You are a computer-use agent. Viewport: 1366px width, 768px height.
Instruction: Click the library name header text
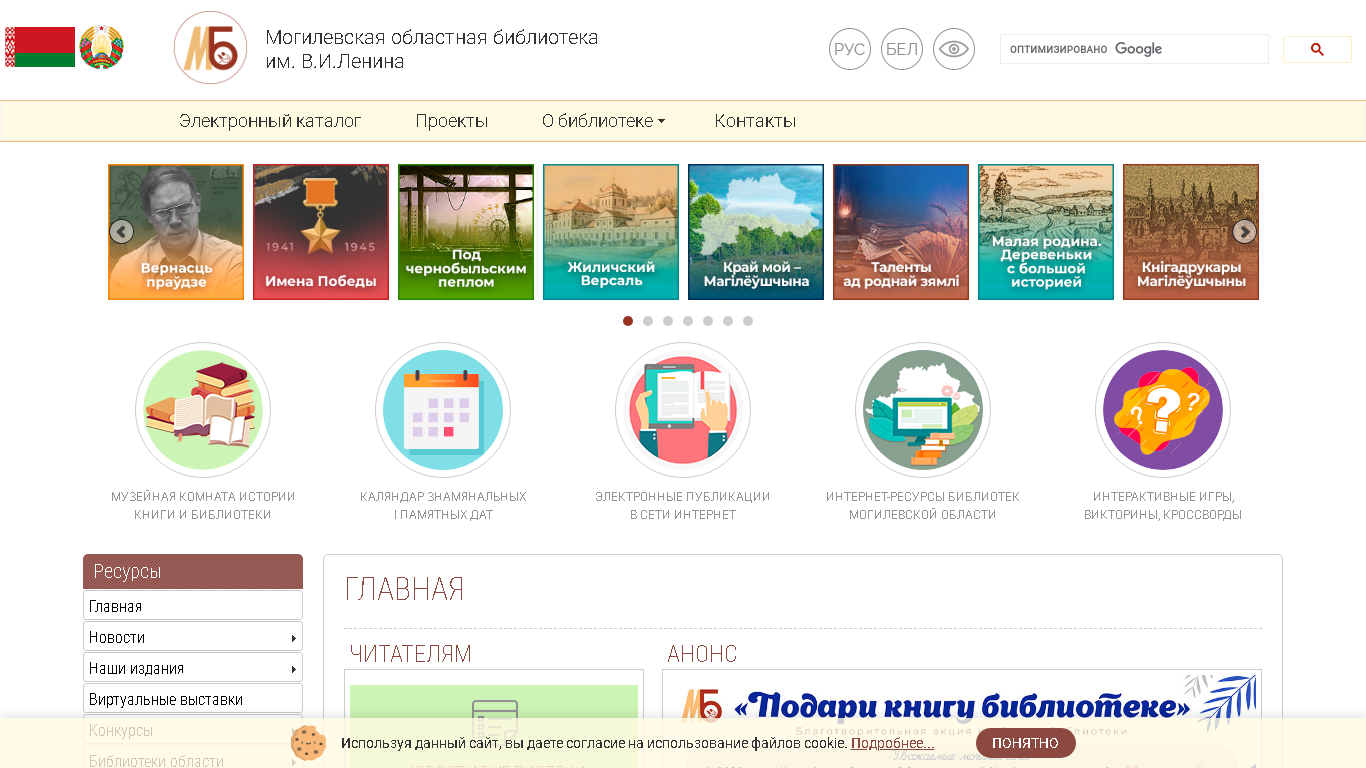pos(431,49)
